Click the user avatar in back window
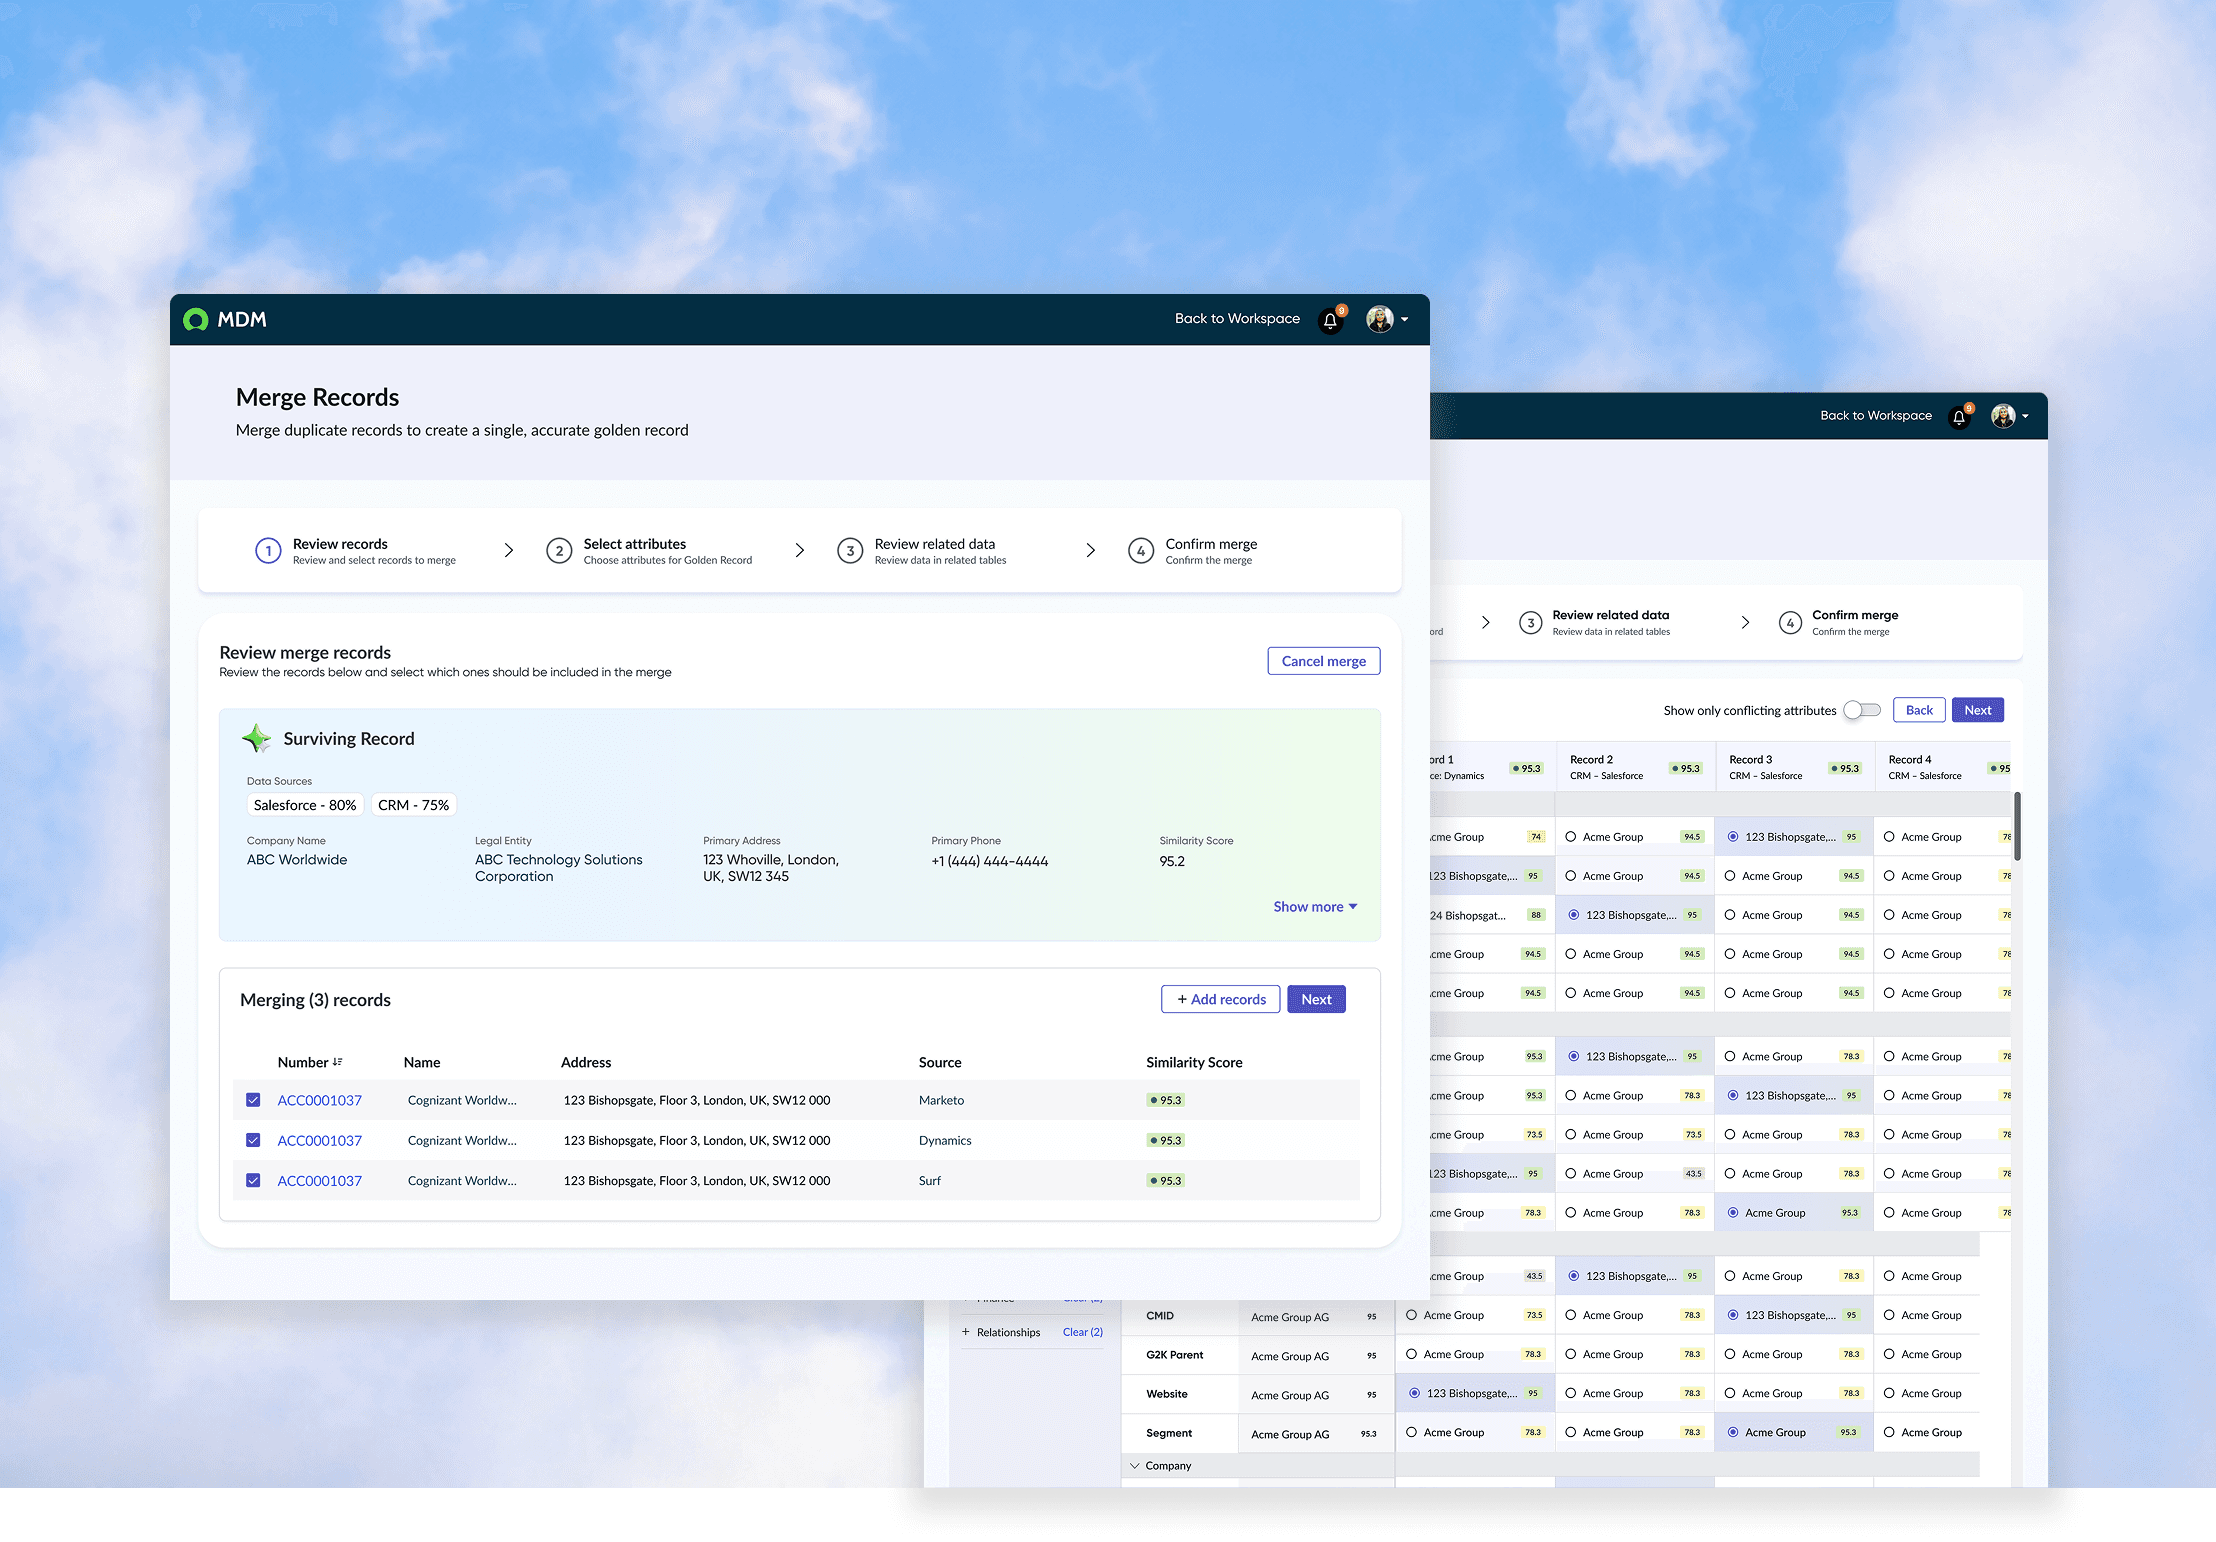 (2003, 416)
